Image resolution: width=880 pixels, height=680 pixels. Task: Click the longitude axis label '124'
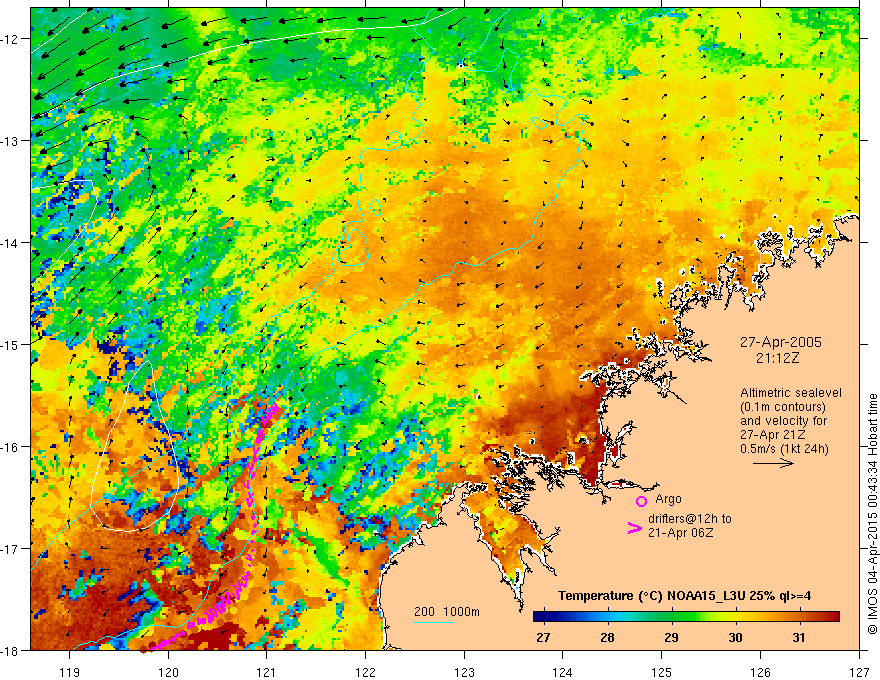[563, 672]
